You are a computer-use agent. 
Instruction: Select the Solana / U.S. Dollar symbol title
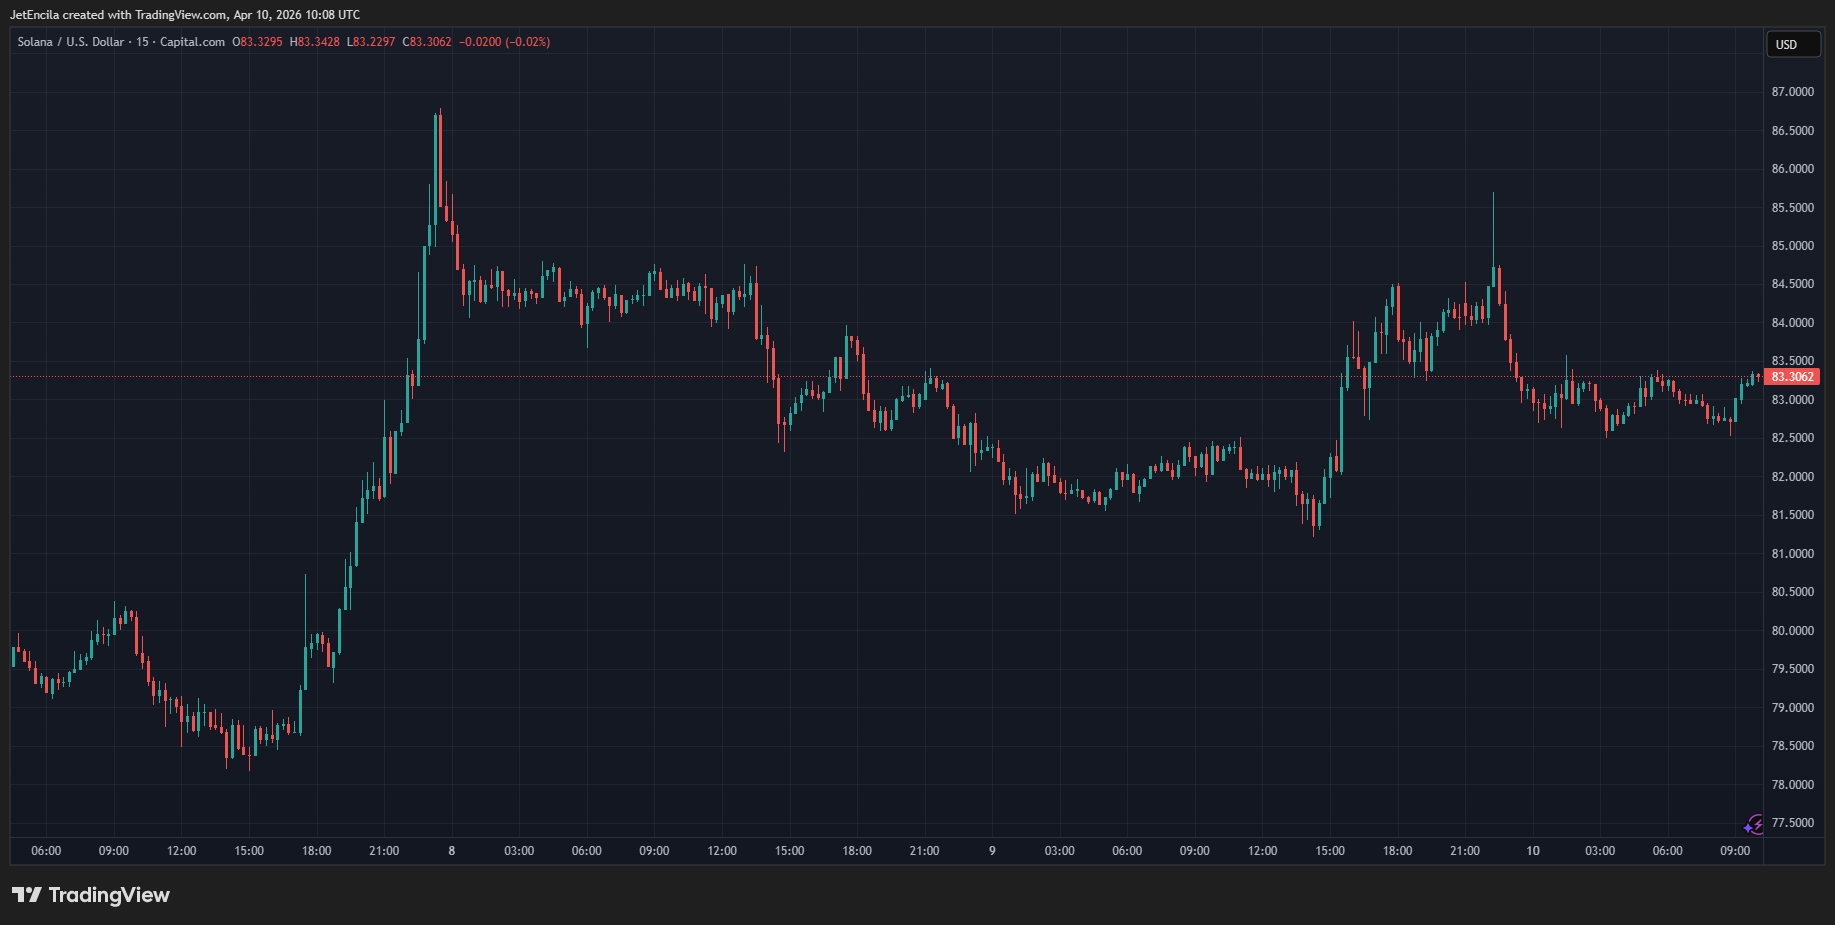70,42
